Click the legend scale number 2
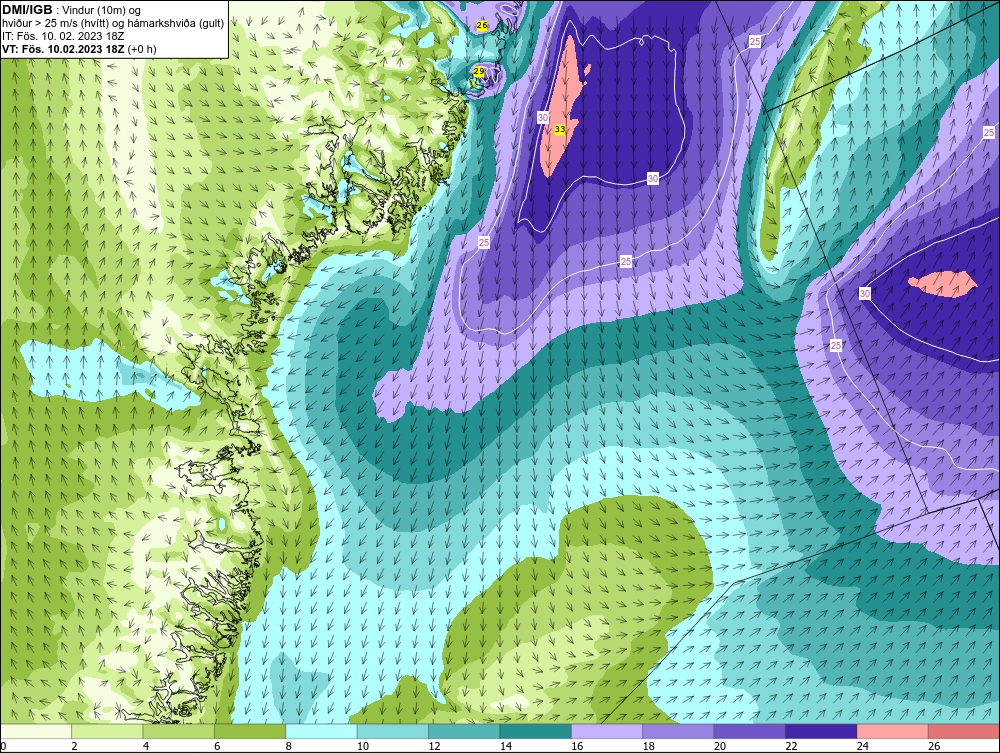This screenshot has height=753, width=1000. [x=74, y=746]
